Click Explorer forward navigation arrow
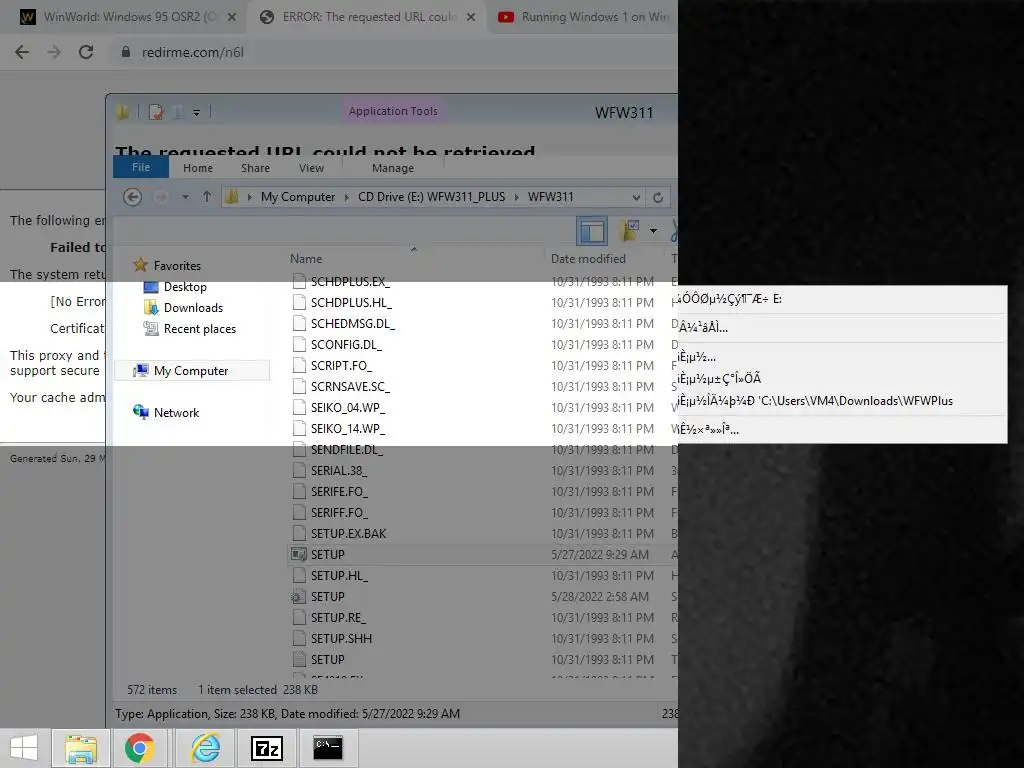The height and width of the screenshot is (768, 1024). point(161,197)
